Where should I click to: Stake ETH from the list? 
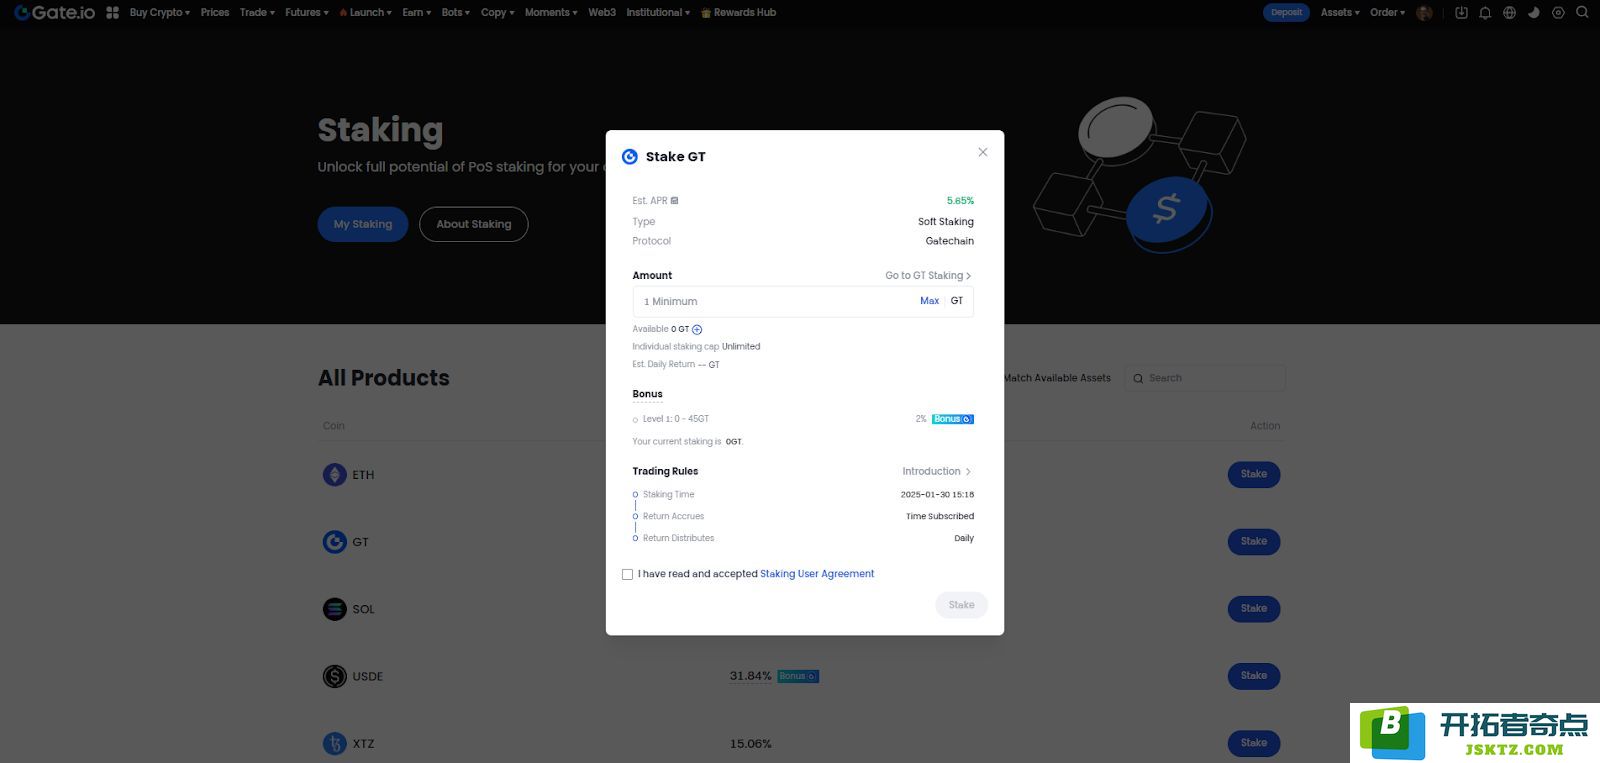point(1254,474)
